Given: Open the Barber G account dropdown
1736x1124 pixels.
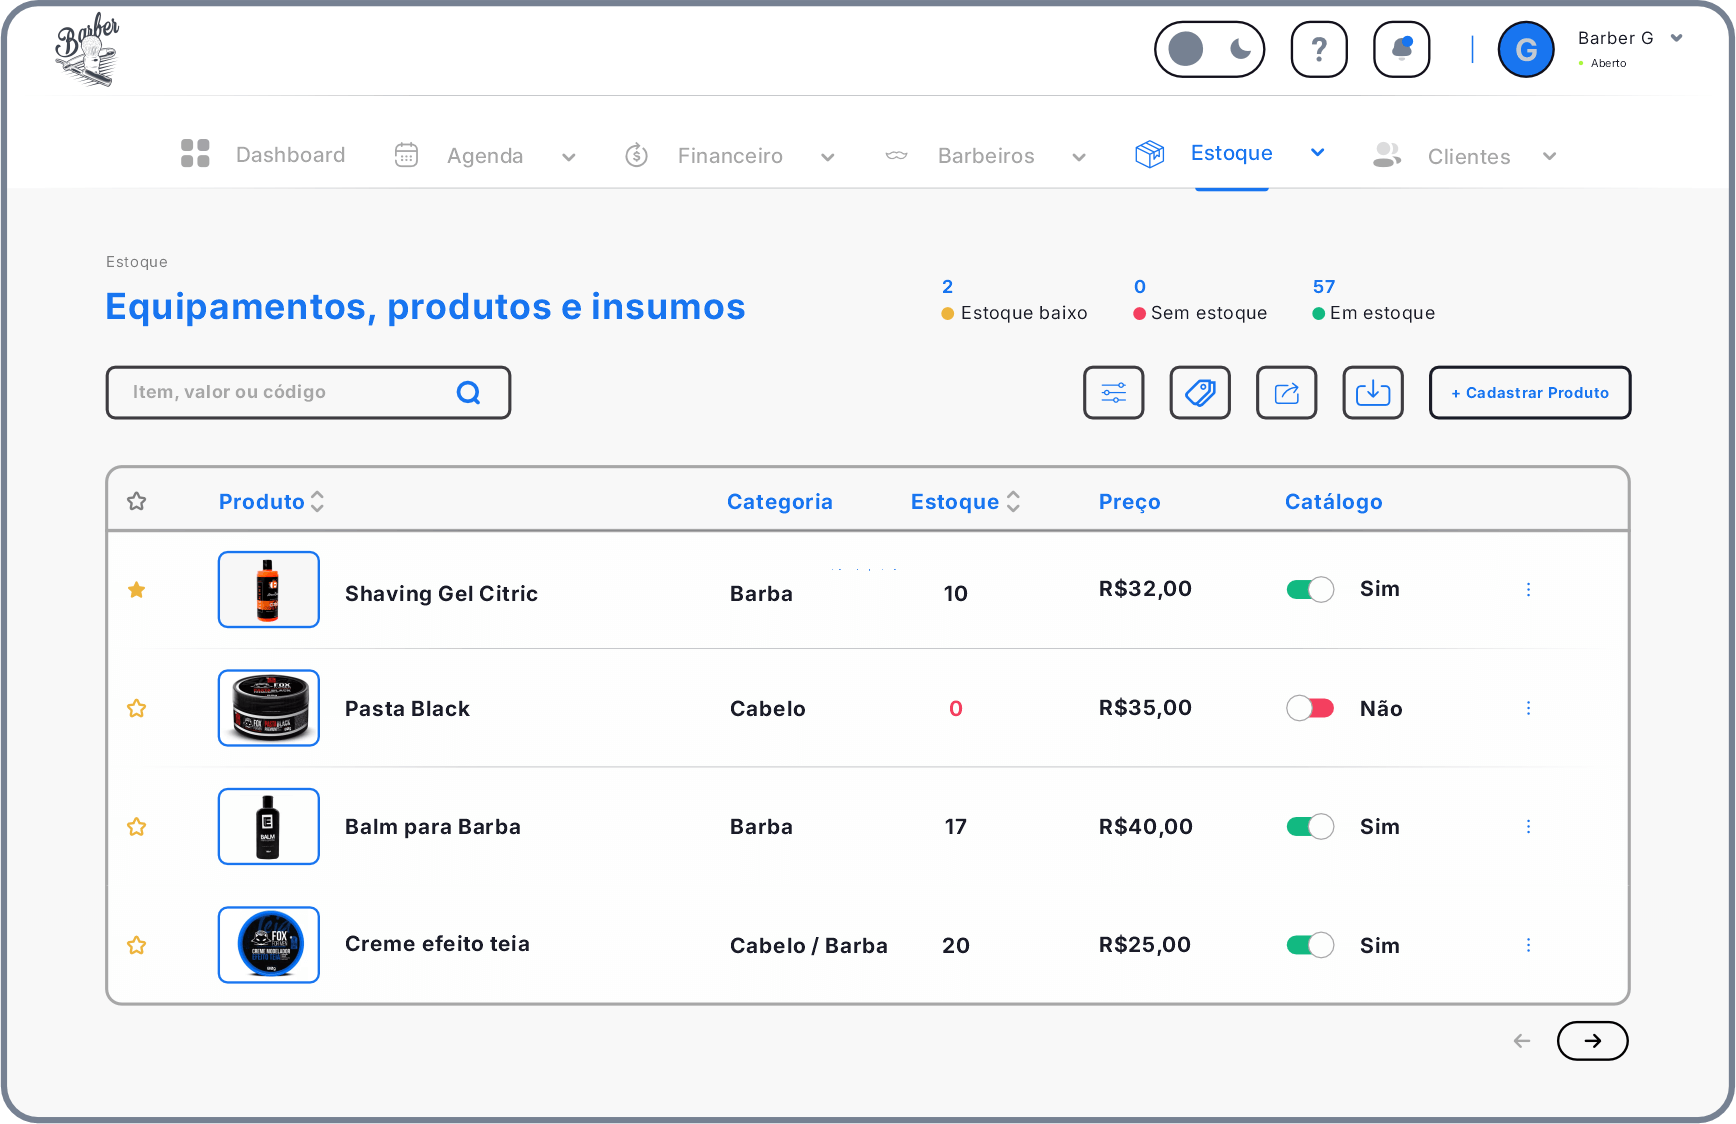Looking at the screenshot, I should [x=1676, y=38].
